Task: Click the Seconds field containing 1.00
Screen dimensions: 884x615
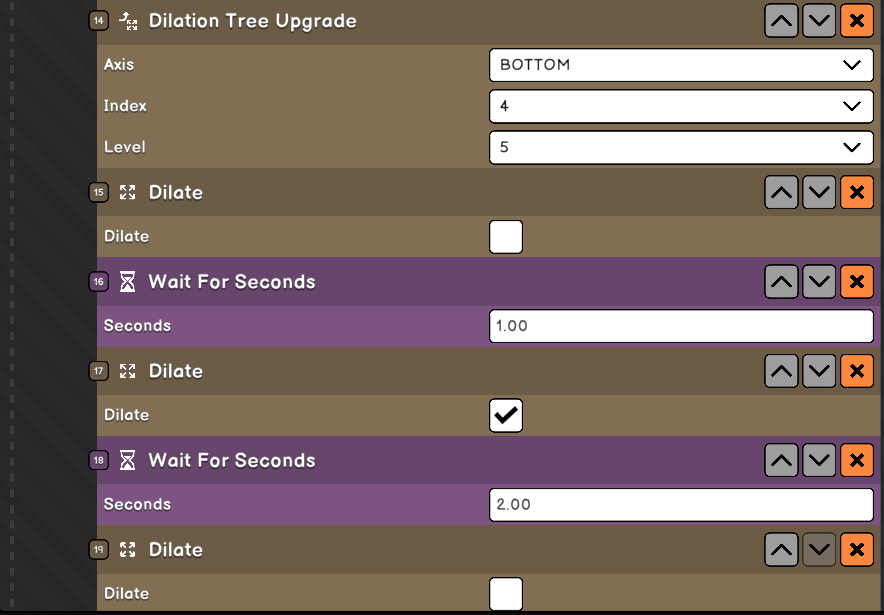Action: [x=680, y=326]
